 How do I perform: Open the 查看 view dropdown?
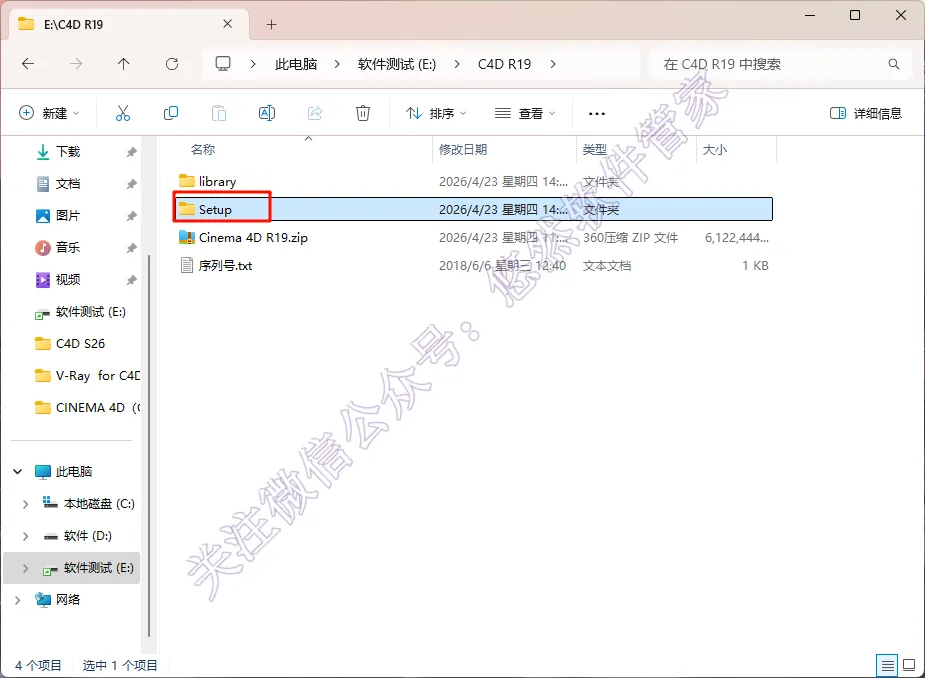[x=525, y=113]
